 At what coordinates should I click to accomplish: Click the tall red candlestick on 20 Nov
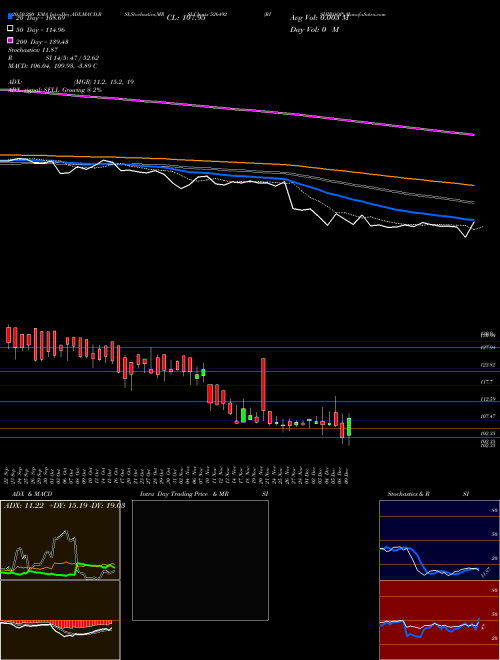click(263, 384)
